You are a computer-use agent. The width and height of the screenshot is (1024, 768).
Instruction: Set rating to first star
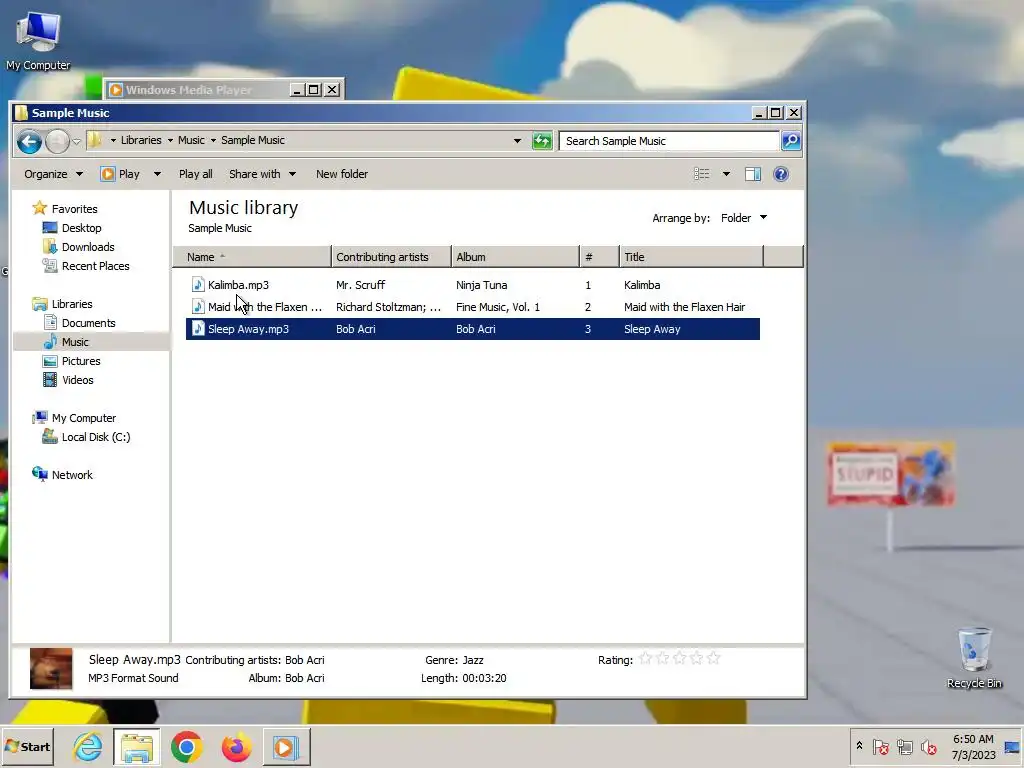click(x=645, y=658)
